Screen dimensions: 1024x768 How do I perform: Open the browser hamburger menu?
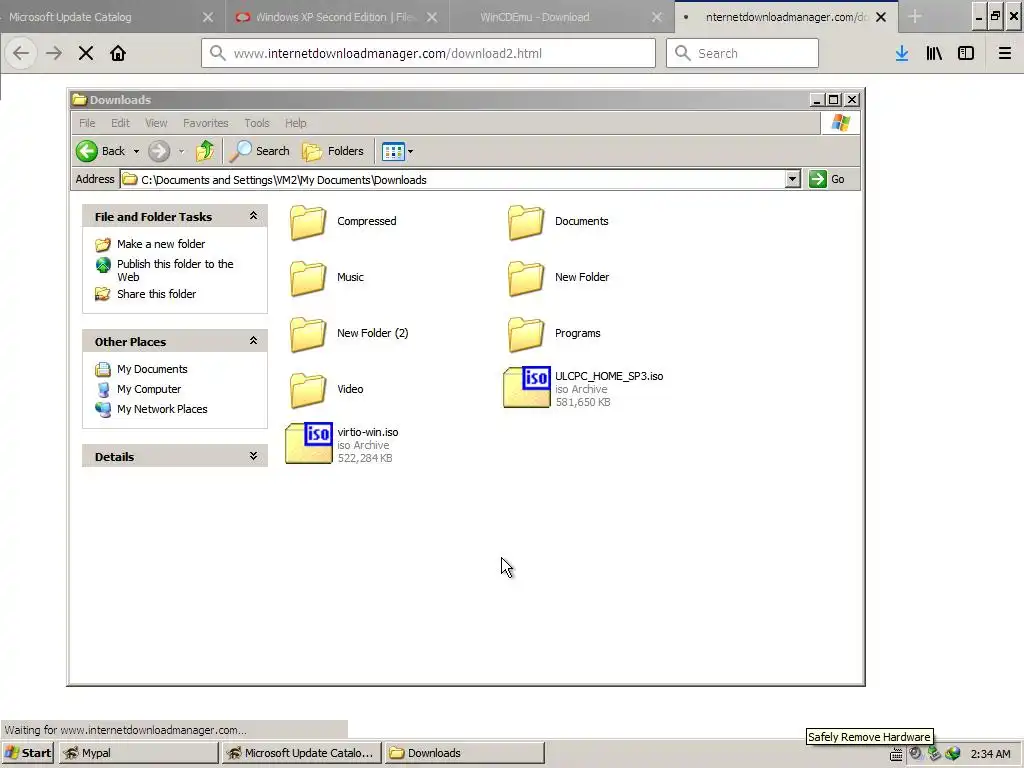coord(1005,54)
